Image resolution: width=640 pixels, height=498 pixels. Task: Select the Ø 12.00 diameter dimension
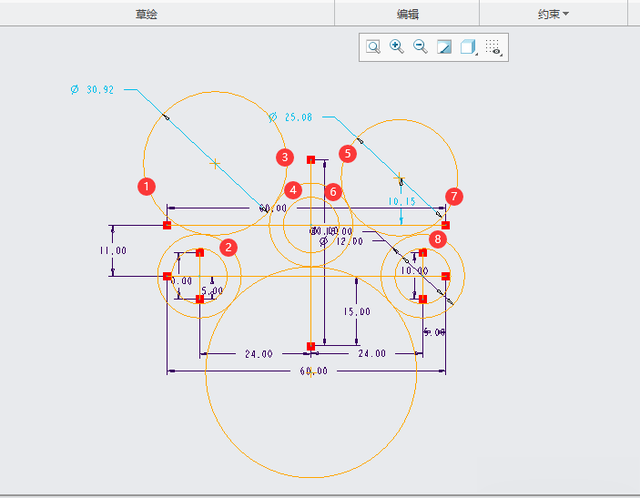341,241
